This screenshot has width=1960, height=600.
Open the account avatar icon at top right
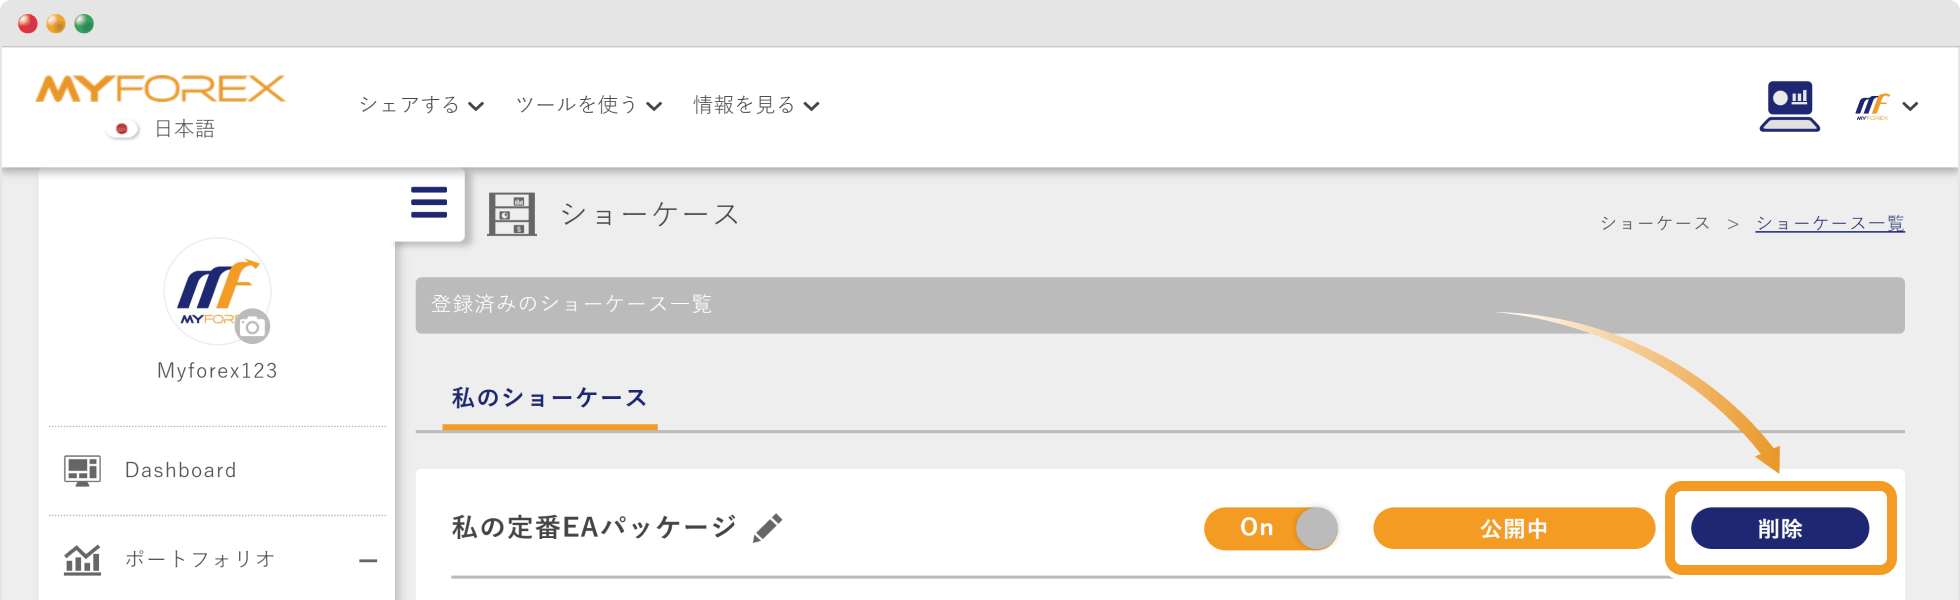point(1871,104)
